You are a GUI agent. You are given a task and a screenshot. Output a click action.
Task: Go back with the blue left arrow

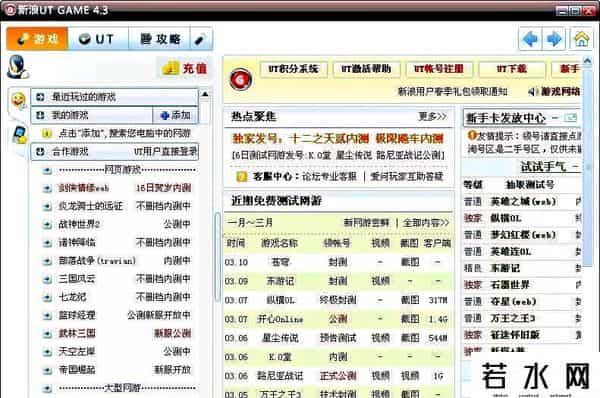pyautogui.click(x=530, y=38)
